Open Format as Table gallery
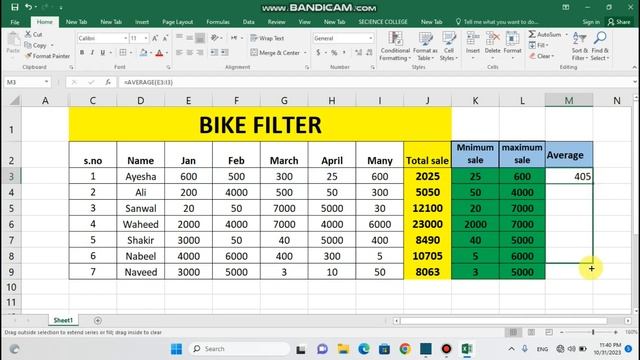This screenshot has height=360, width=640. (x=425, y=46)
